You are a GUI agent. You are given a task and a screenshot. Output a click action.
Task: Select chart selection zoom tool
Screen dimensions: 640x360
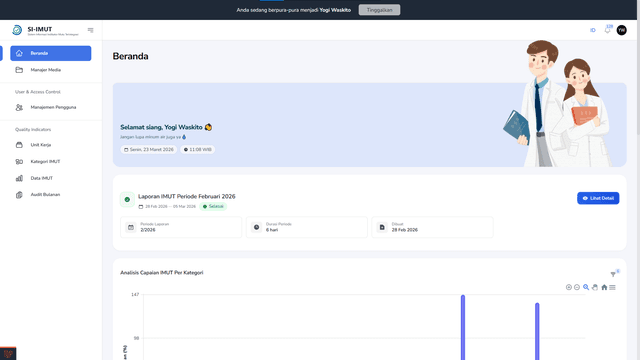(x=586, y=287)
